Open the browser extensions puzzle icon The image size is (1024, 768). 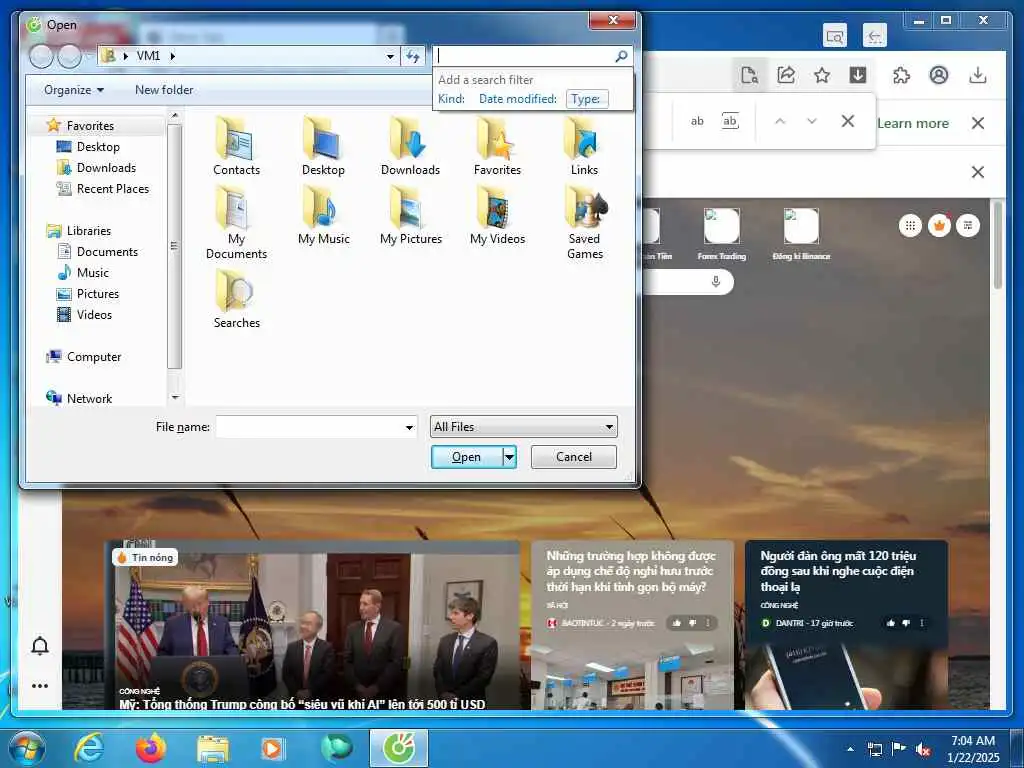click(x=901, y=75)
